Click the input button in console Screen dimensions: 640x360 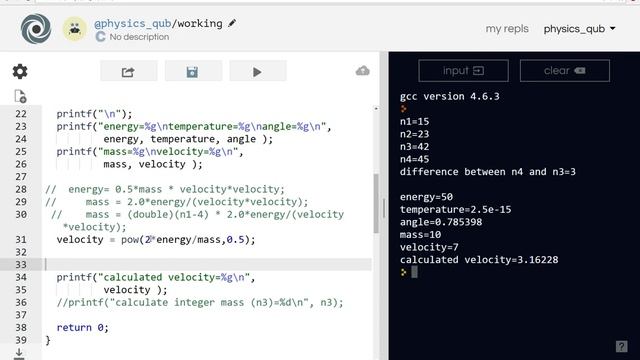(463, 71)
